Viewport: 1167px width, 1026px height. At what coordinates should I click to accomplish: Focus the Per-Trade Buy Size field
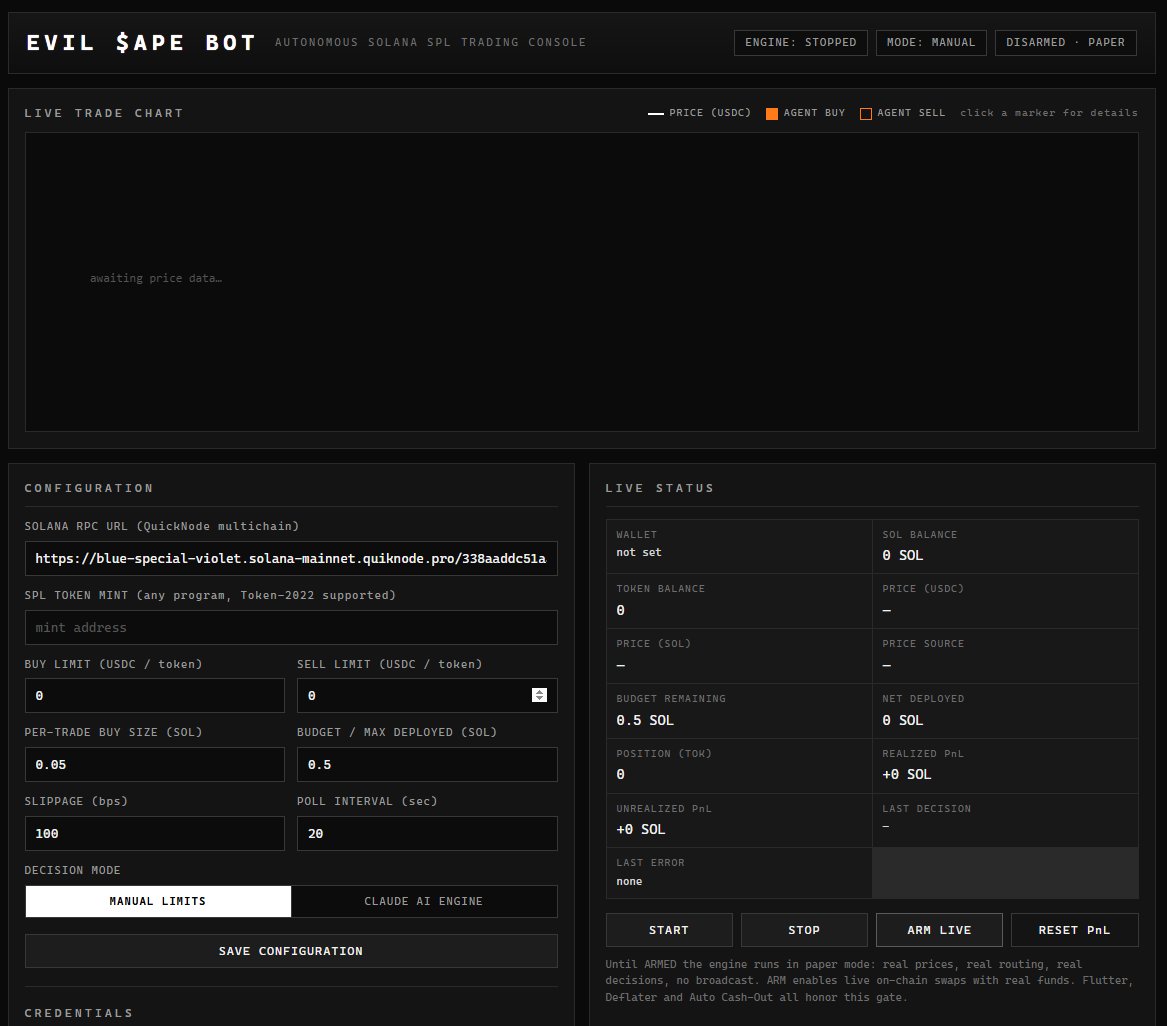point(155,764)
